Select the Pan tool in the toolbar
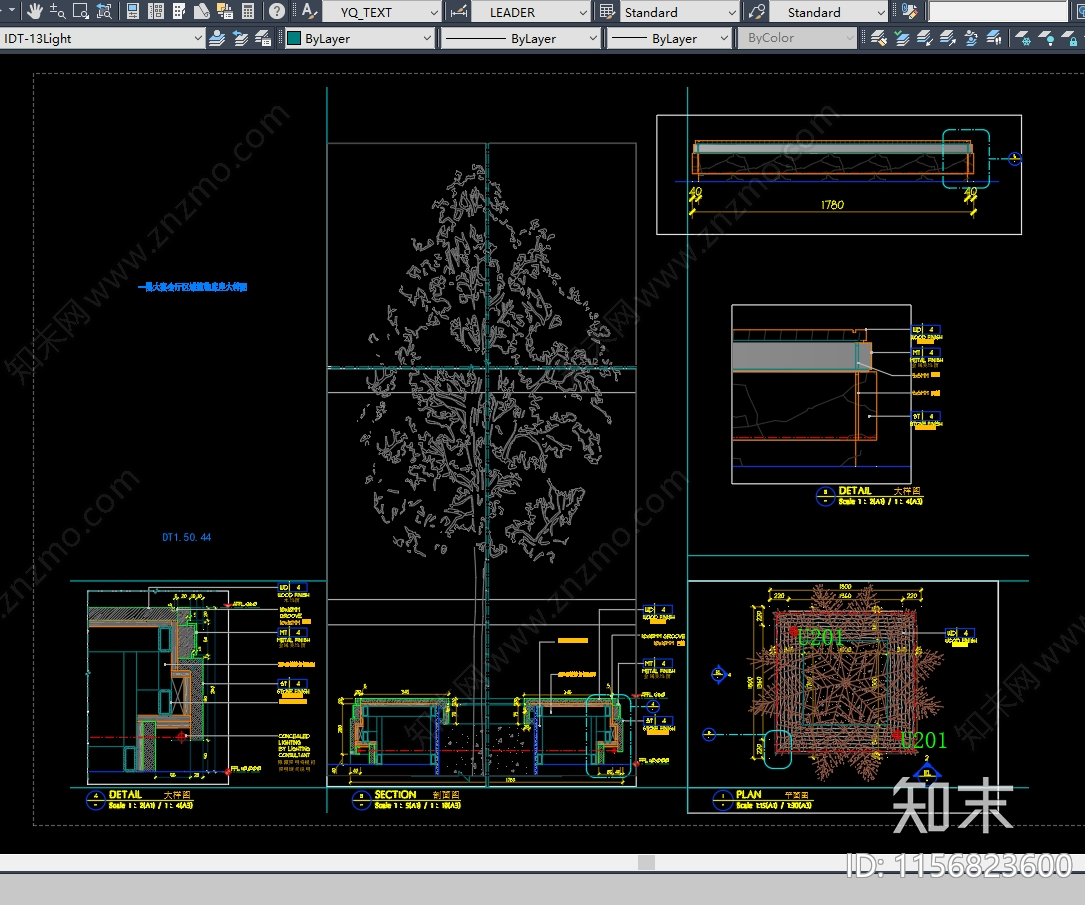1085x905 pixels. [34, 12]
